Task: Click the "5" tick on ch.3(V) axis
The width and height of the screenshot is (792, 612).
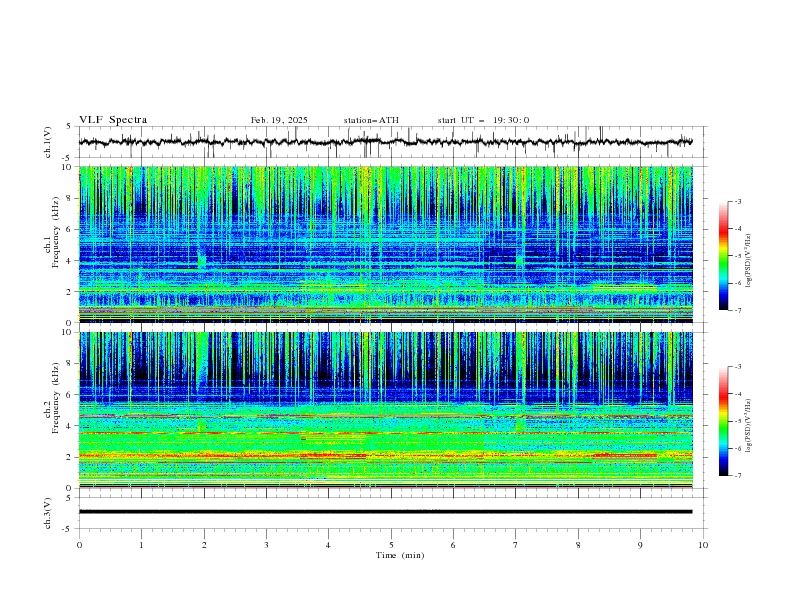Action: coord(70,497)
